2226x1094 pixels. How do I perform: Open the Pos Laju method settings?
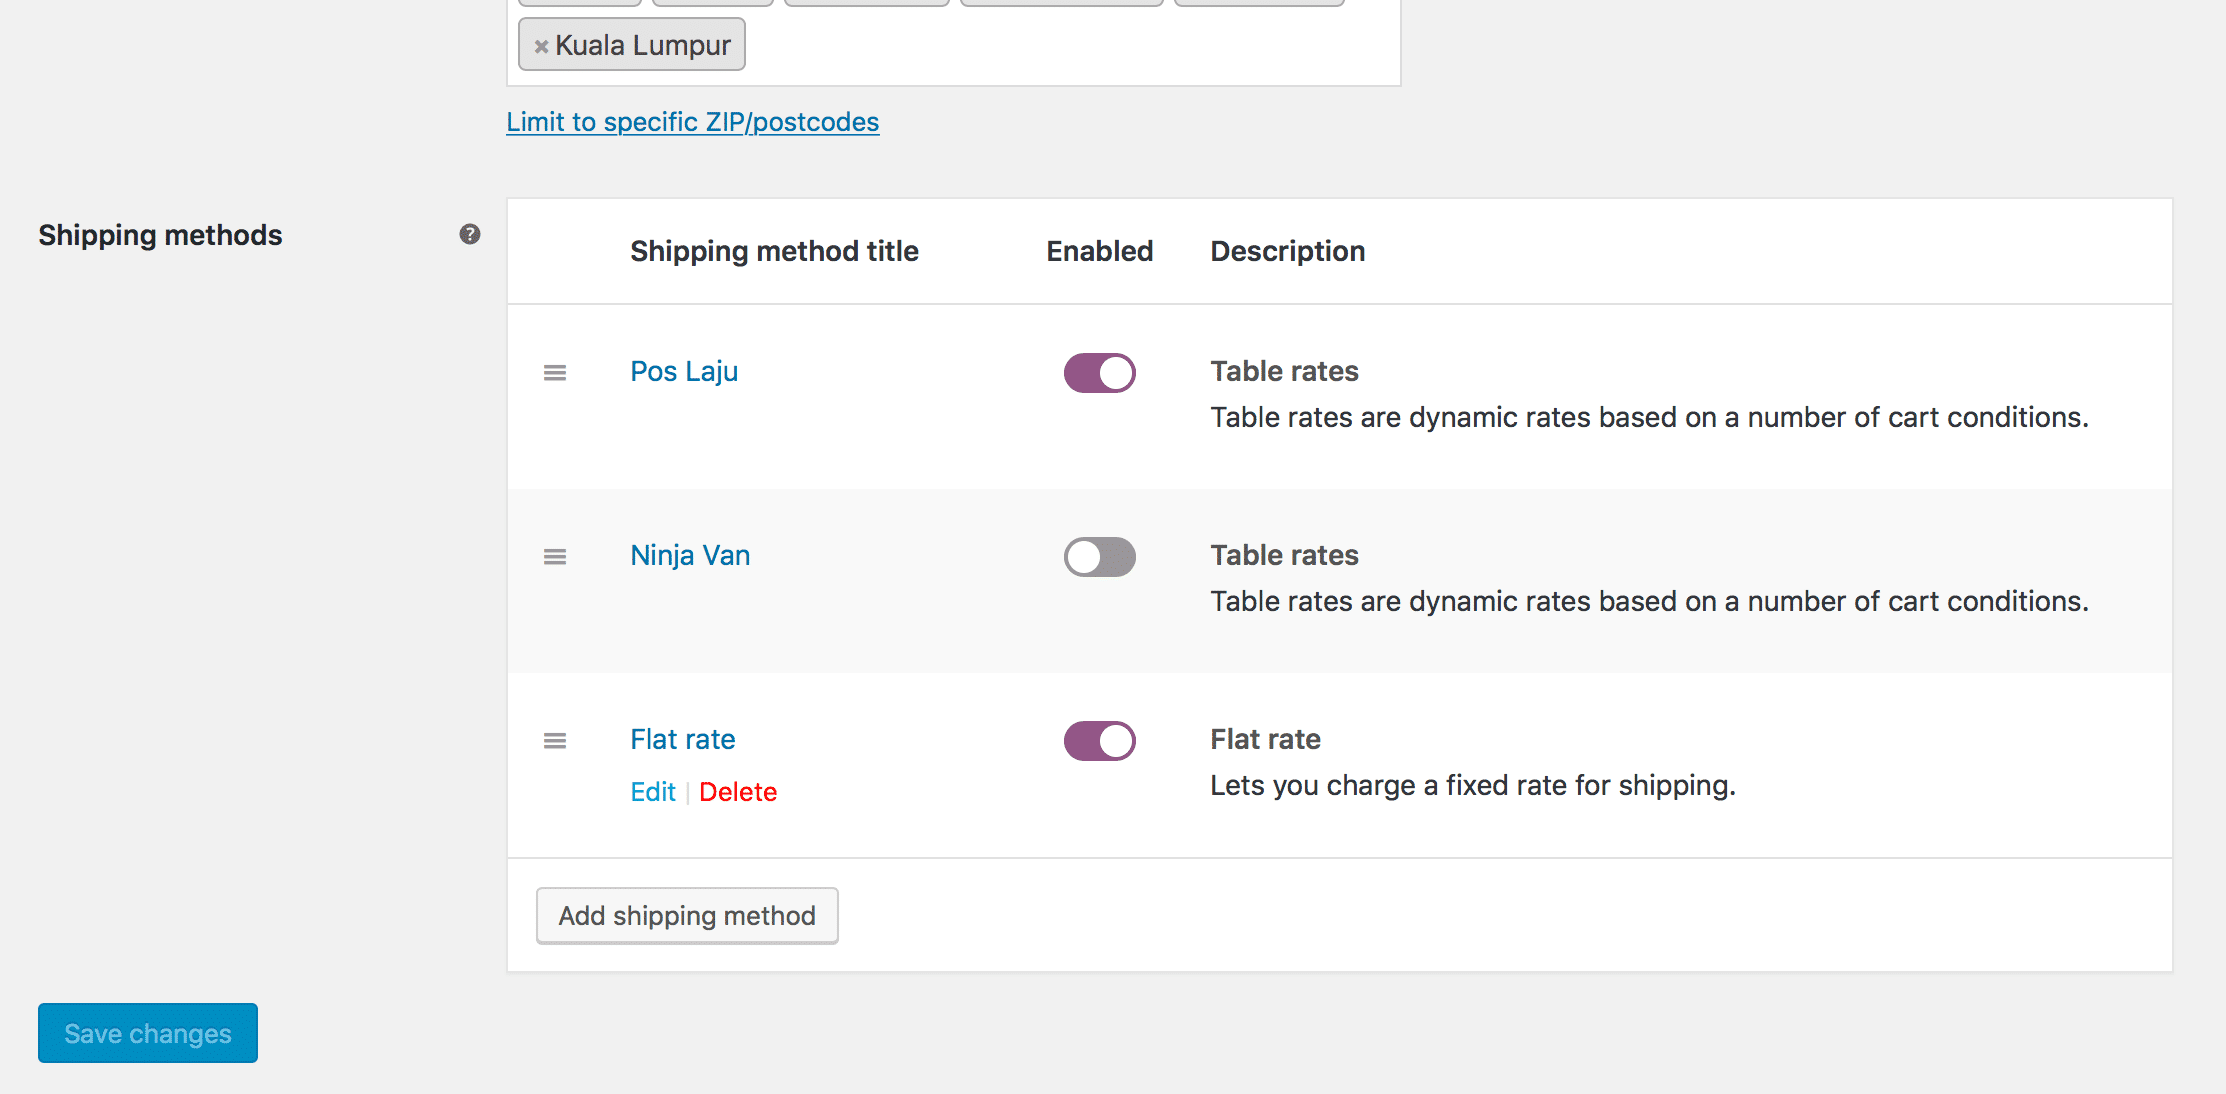coord(684,371)
